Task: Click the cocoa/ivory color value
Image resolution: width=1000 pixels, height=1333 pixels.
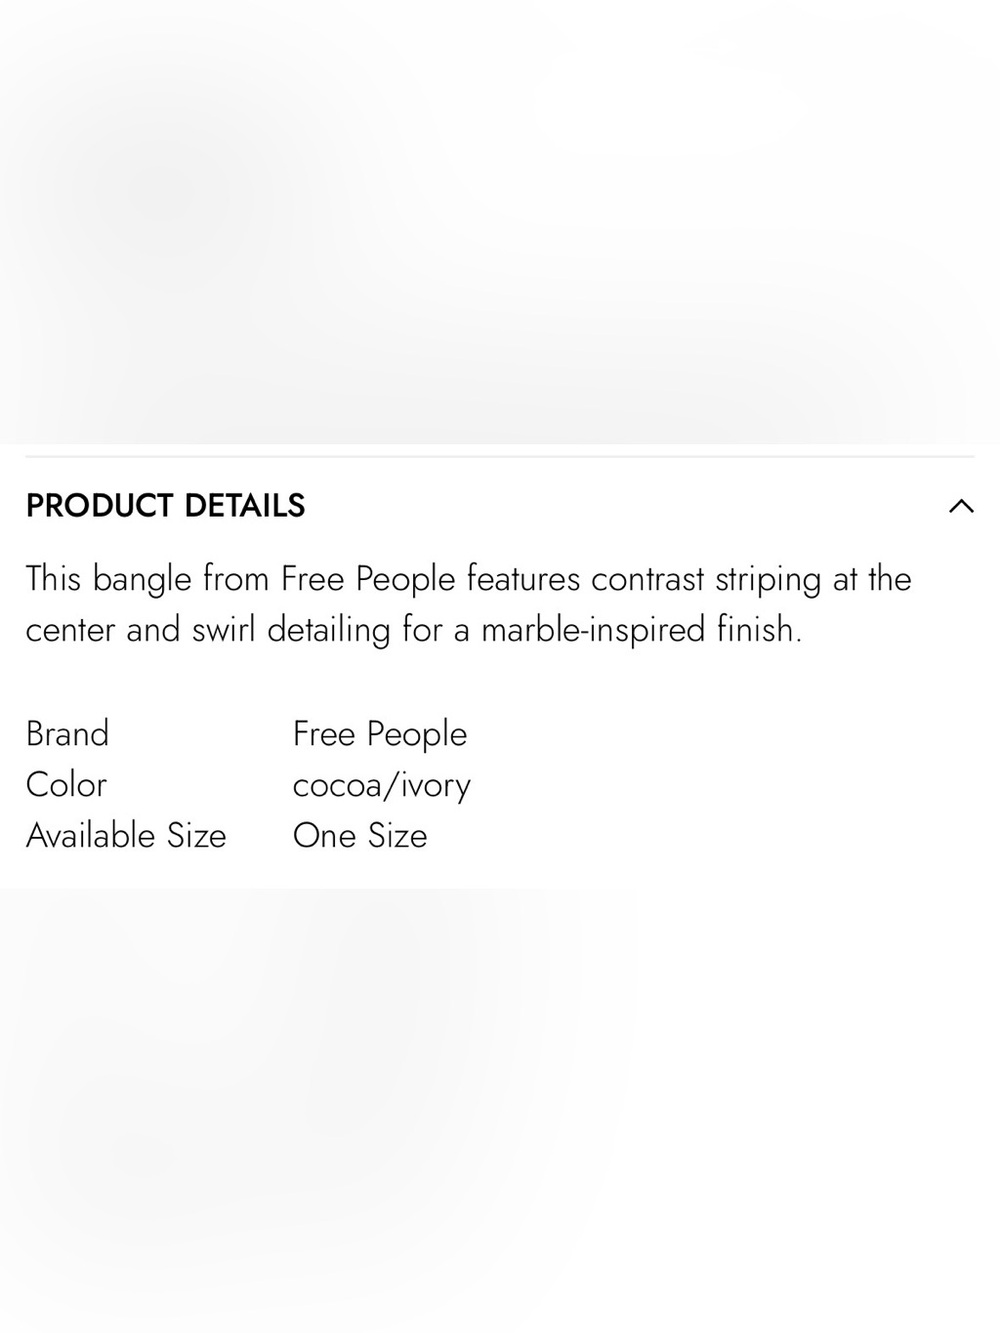Action: pos(382,786)
